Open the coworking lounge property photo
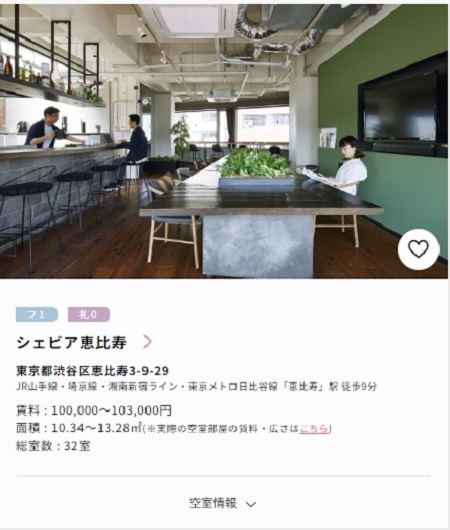The height and width of the screenshot is (530, 450). (x=224, y=141)
